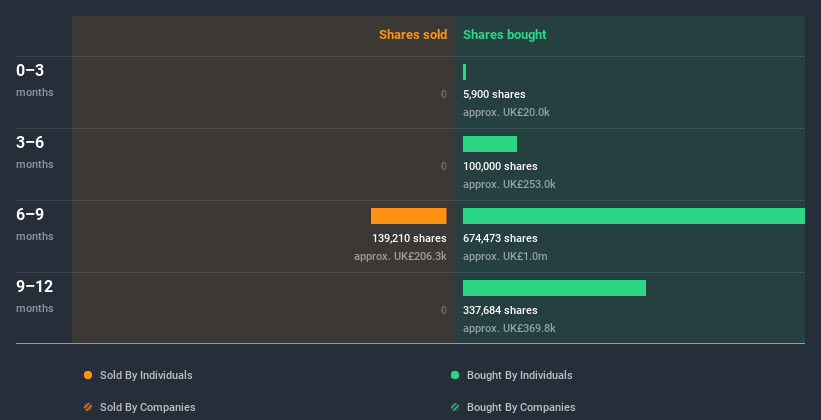The width and height of the screenshot is (821, 420).
Task: Select the Sold By Companies legend label
Action: coord(148,407)
